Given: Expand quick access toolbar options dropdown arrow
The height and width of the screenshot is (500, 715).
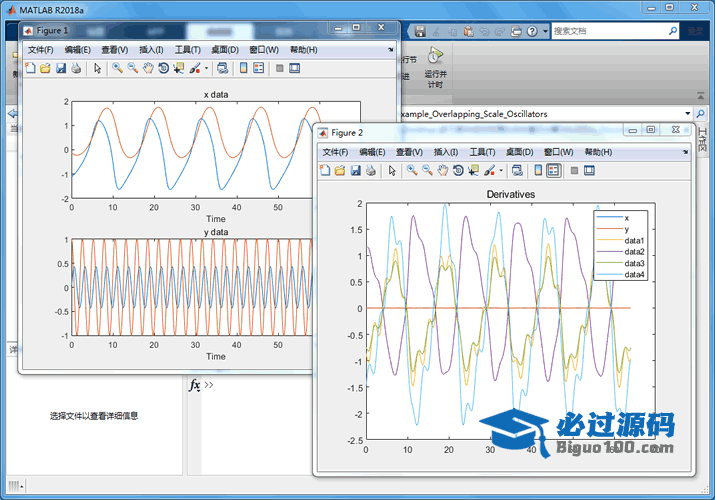Looking at the screenshot, I should click(x=545, y=31).
